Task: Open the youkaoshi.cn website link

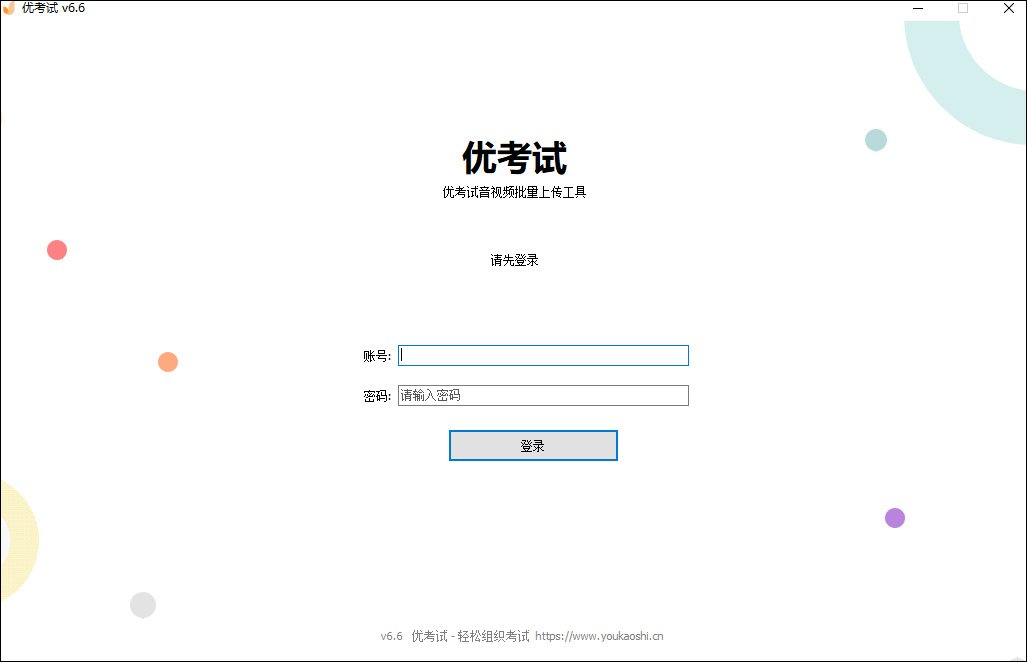Action: click(600, 636)
